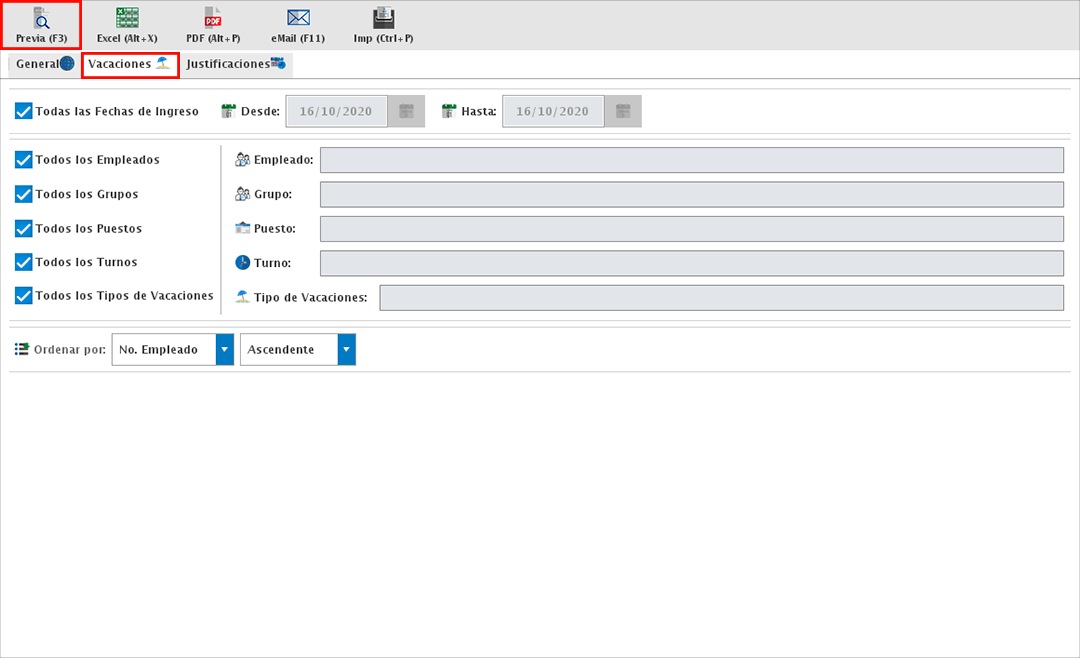Uncheck Todas las Fechas de Ingreso
Viewport: 1080px width, 658px height.
coord(24,111)
